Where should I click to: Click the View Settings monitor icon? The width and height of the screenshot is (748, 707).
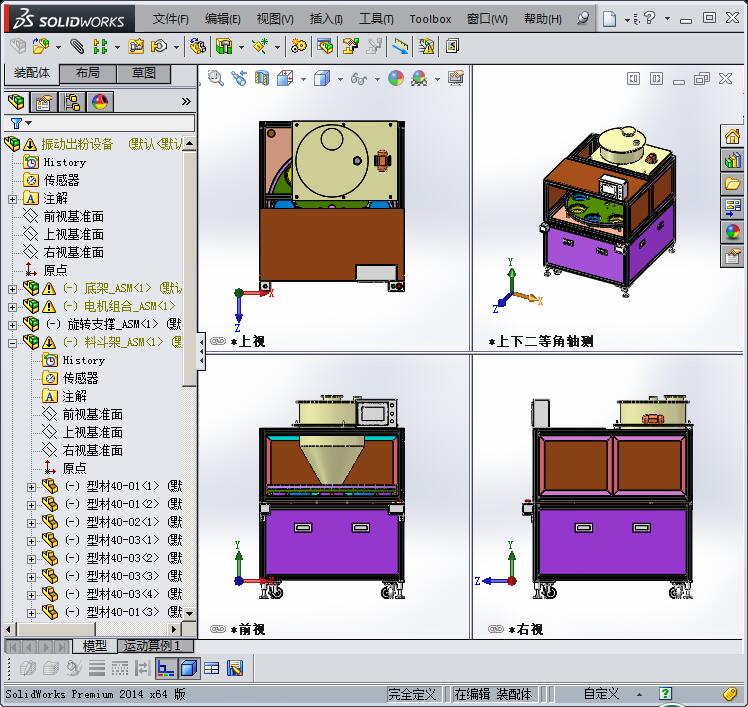coord(456,78)
